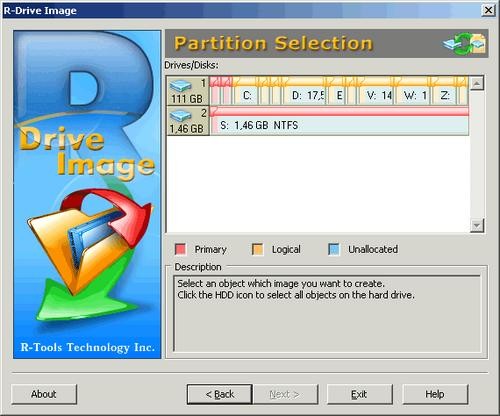This screenshot has height=416, width=500.
Task: Click the blue Unallocated legend swatch
Action: [x=334, y=249]
